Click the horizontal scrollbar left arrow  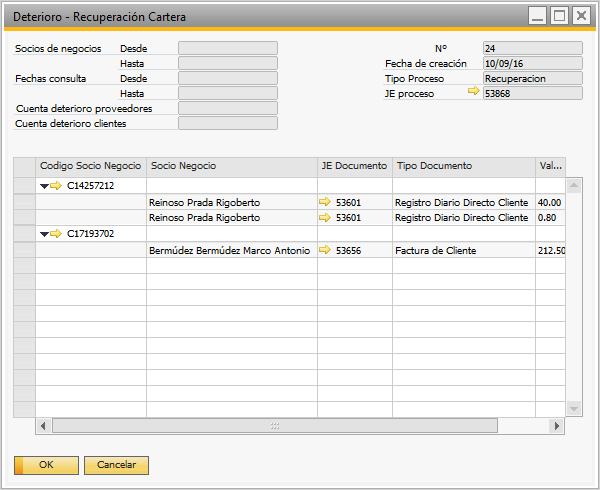(43, 426)
